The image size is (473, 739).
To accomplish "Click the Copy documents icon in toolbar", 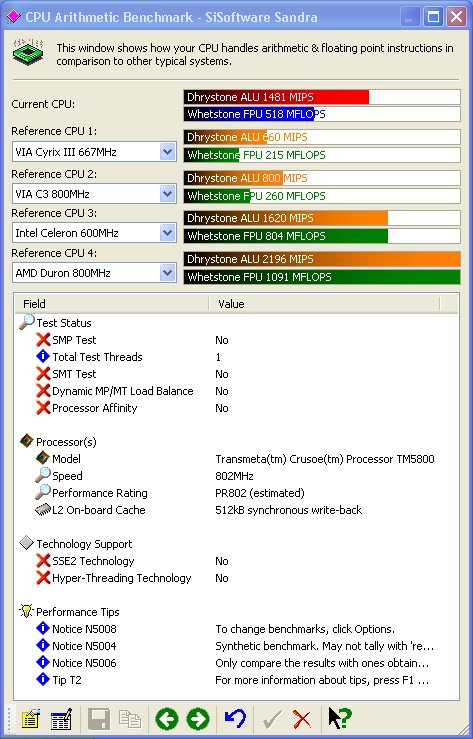I will 130,720.
